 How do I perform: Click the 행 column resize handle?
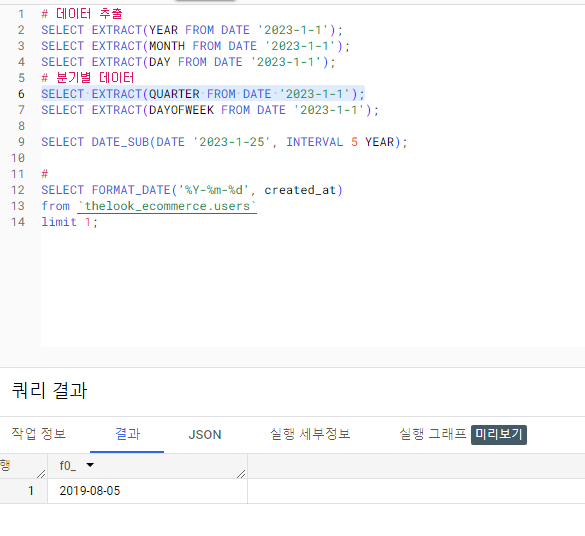[x=41, y=474]
